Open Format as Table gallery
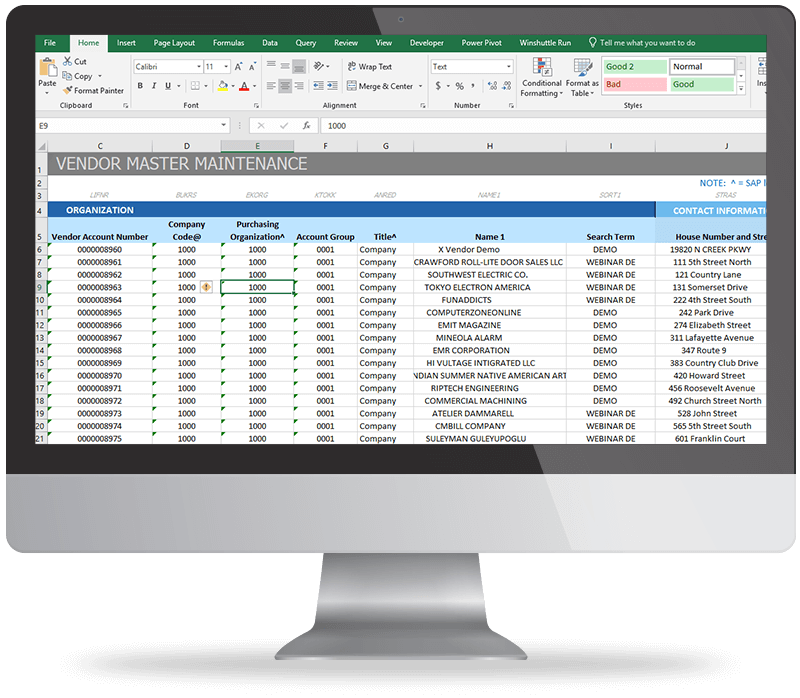 pyautogui.click(x=582, y=77)
